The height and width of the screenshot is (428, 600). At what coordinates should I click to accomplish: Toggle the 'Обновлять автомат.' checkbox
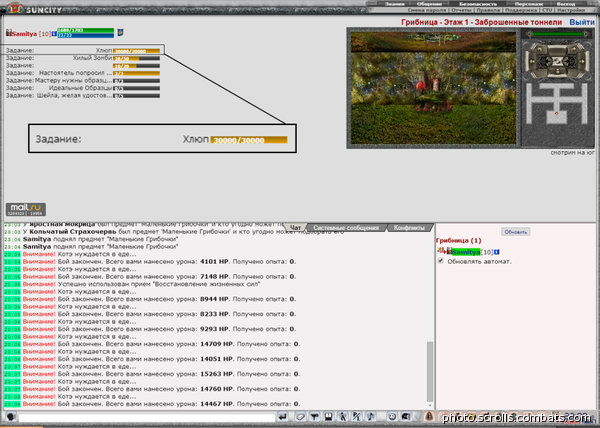pos(441,261)
